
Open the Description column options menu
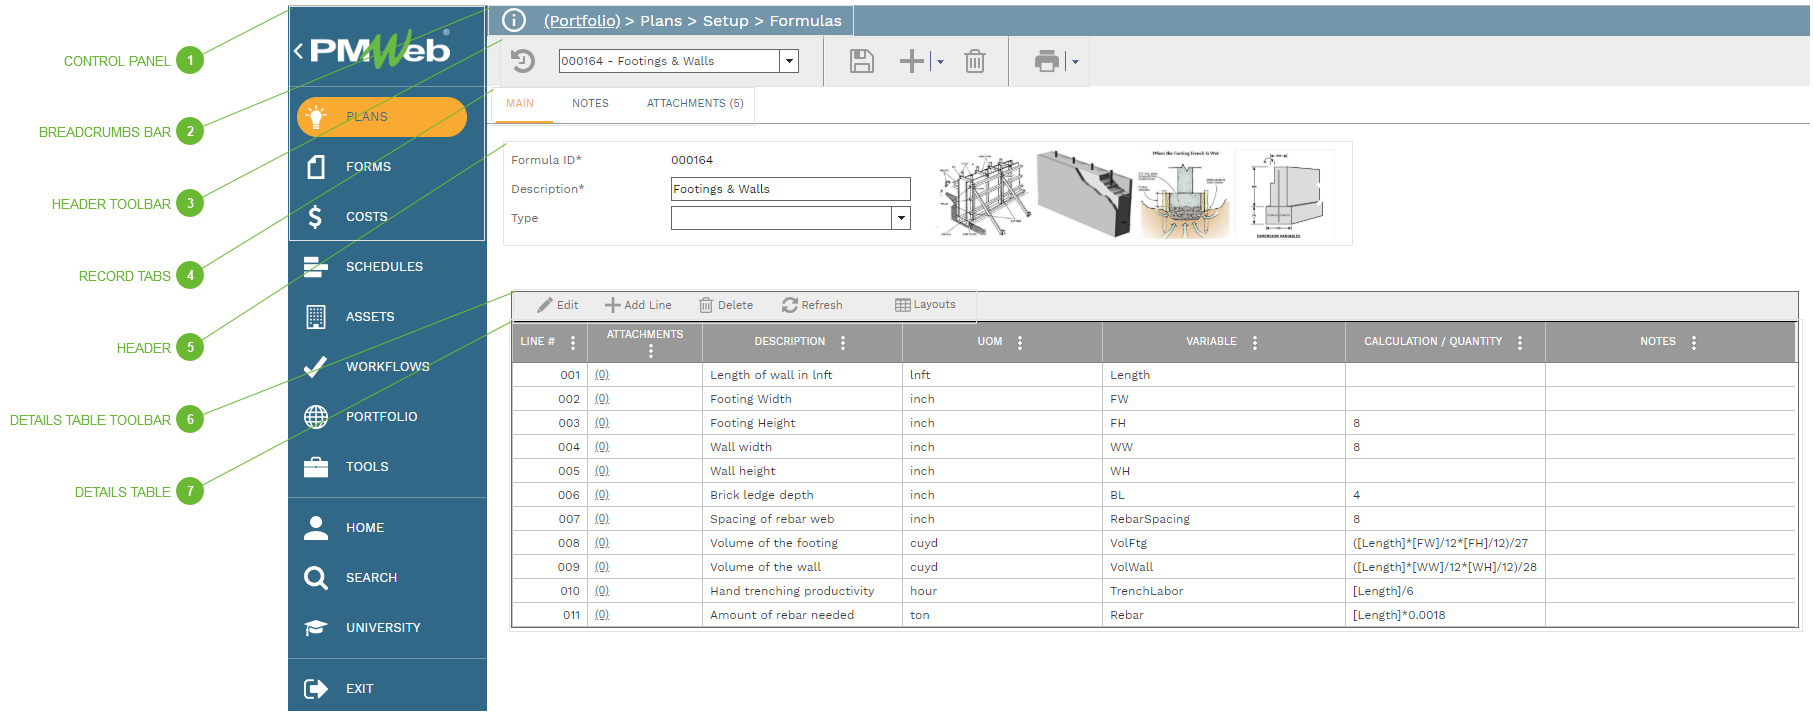tap(843, 342)
